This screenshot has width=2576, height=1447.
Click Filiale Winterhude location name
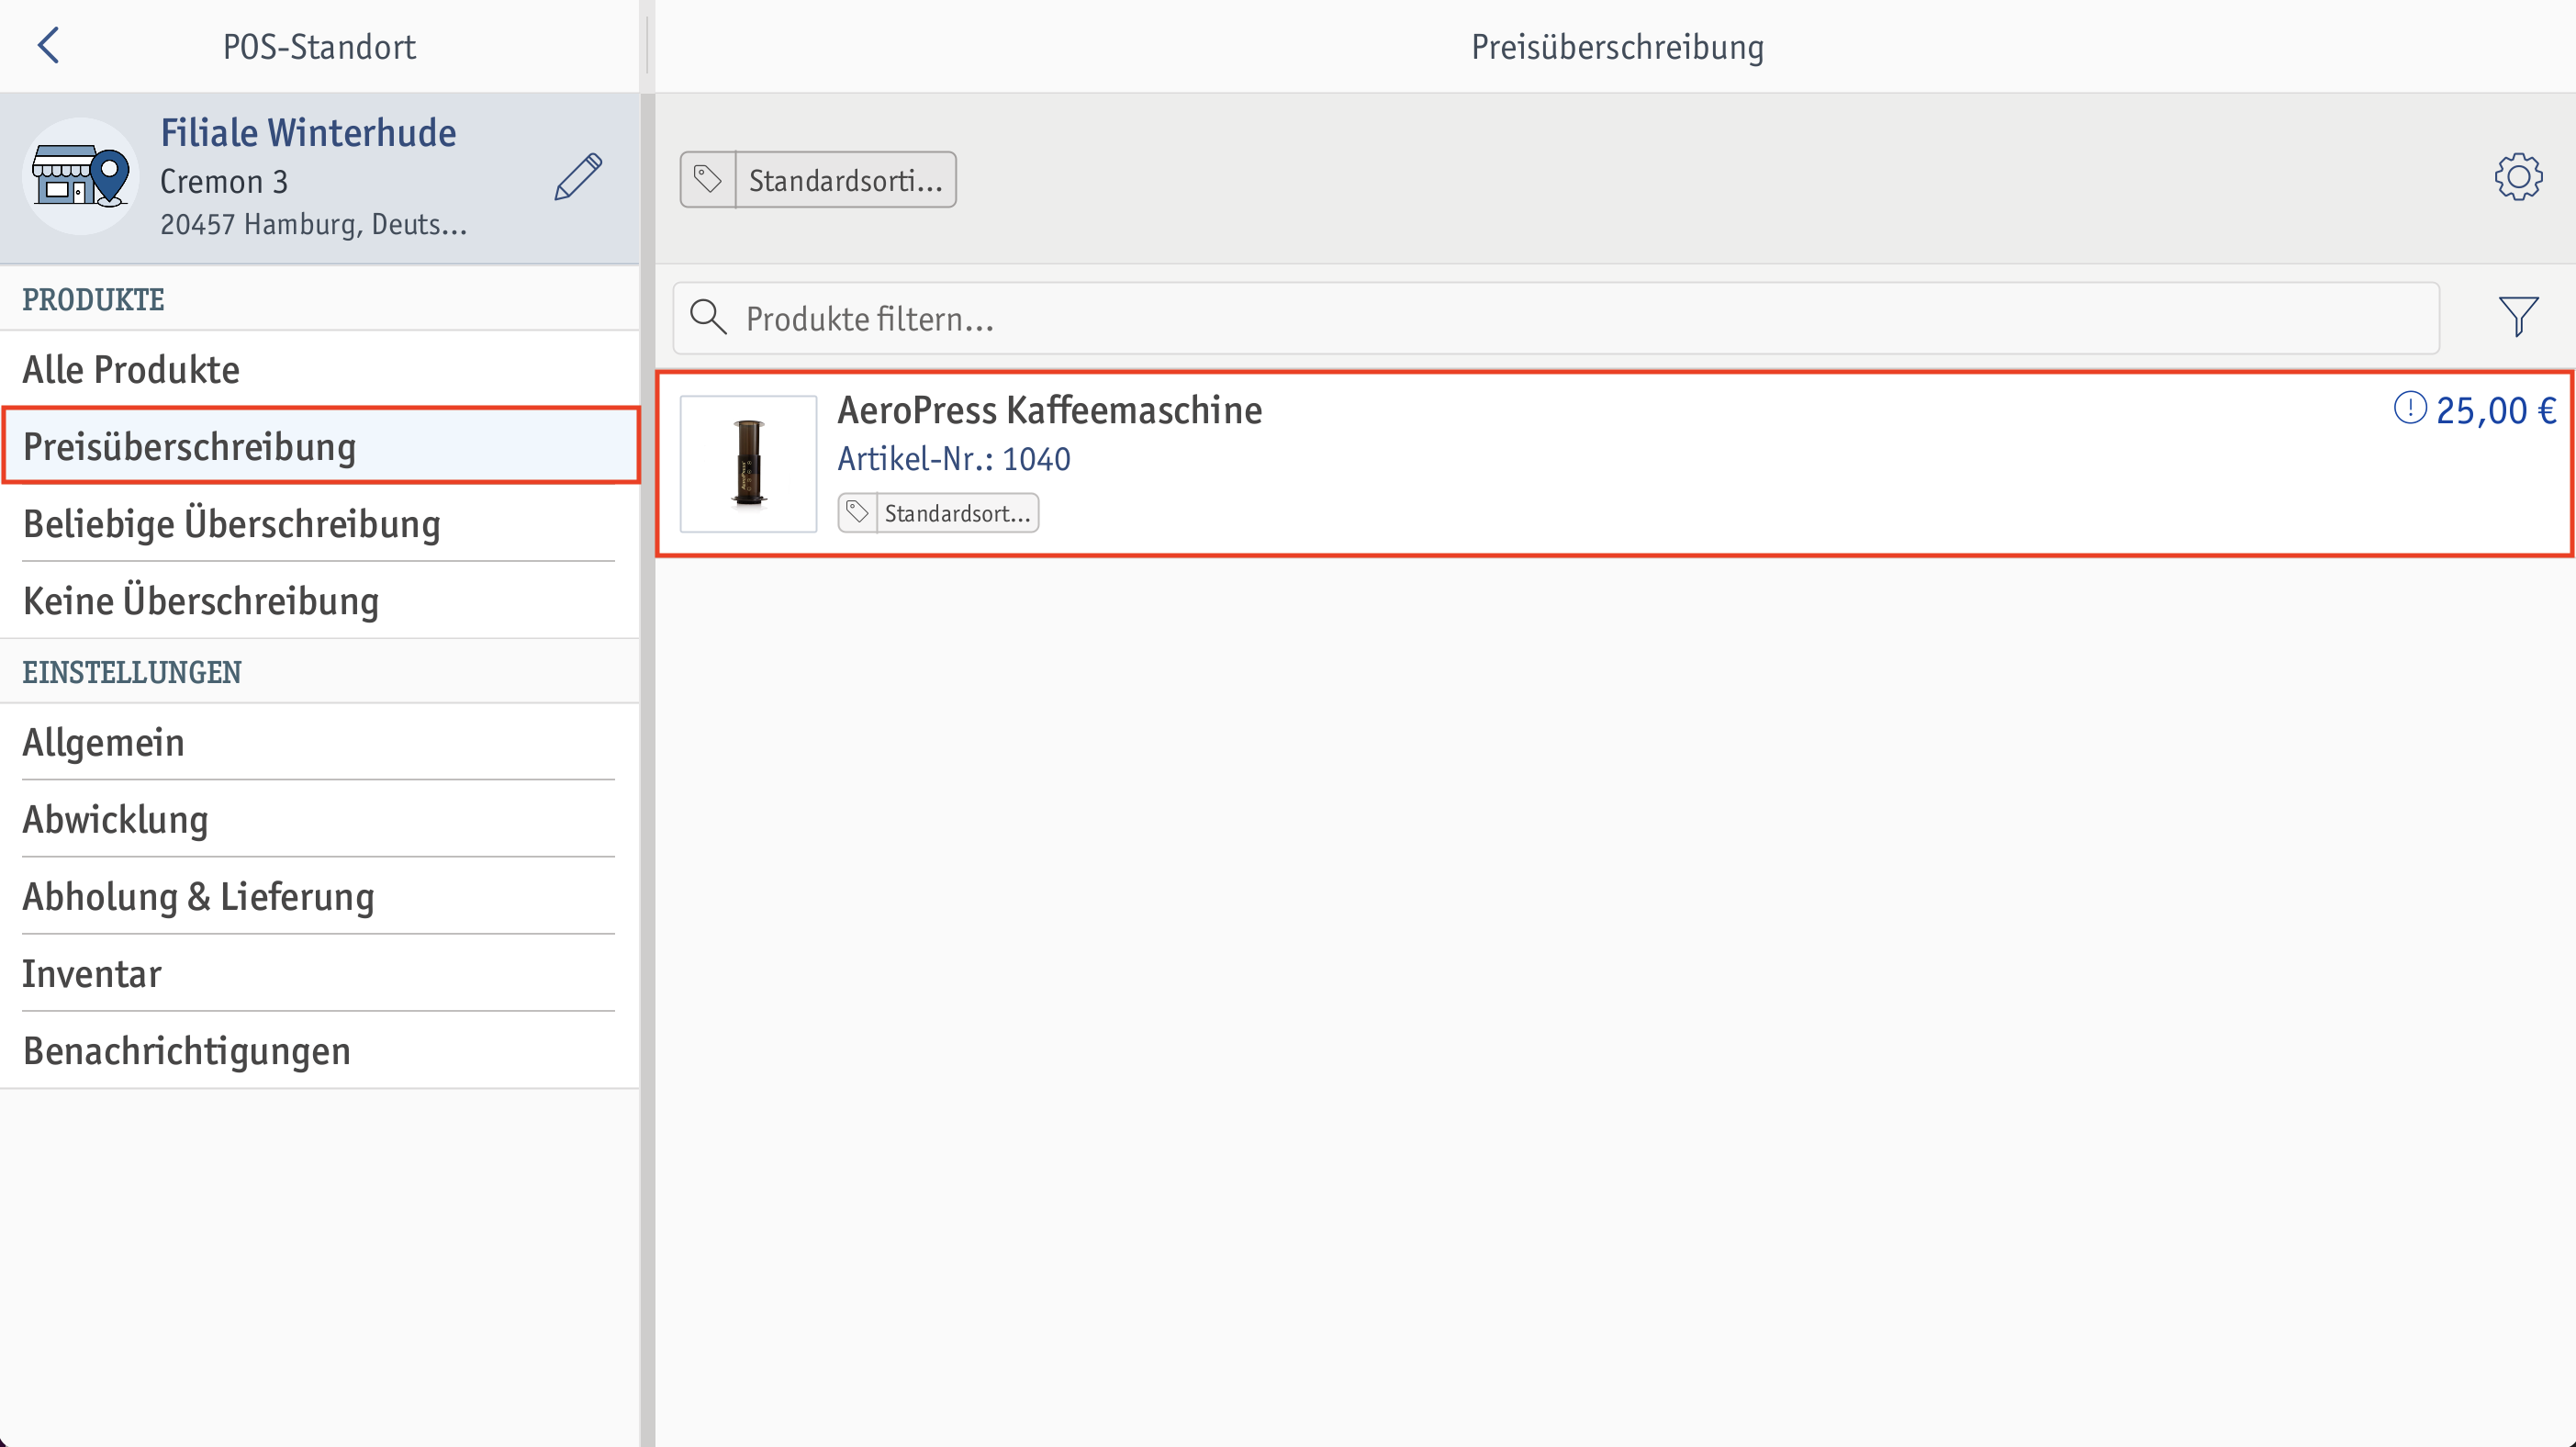point(308,133)
